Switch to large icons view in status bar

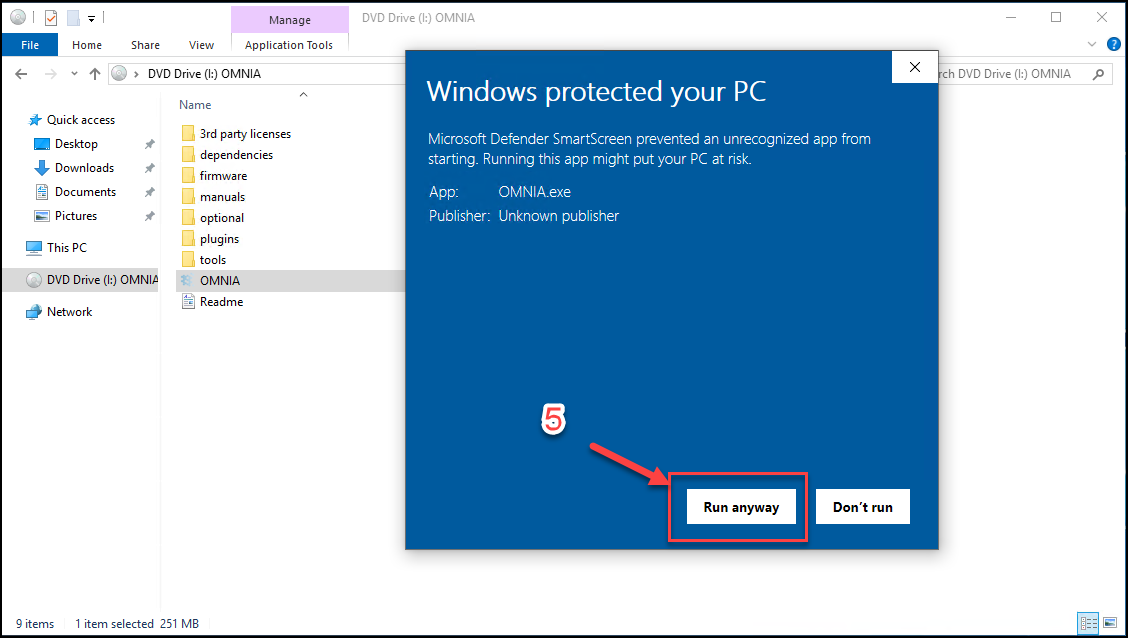1110,623
